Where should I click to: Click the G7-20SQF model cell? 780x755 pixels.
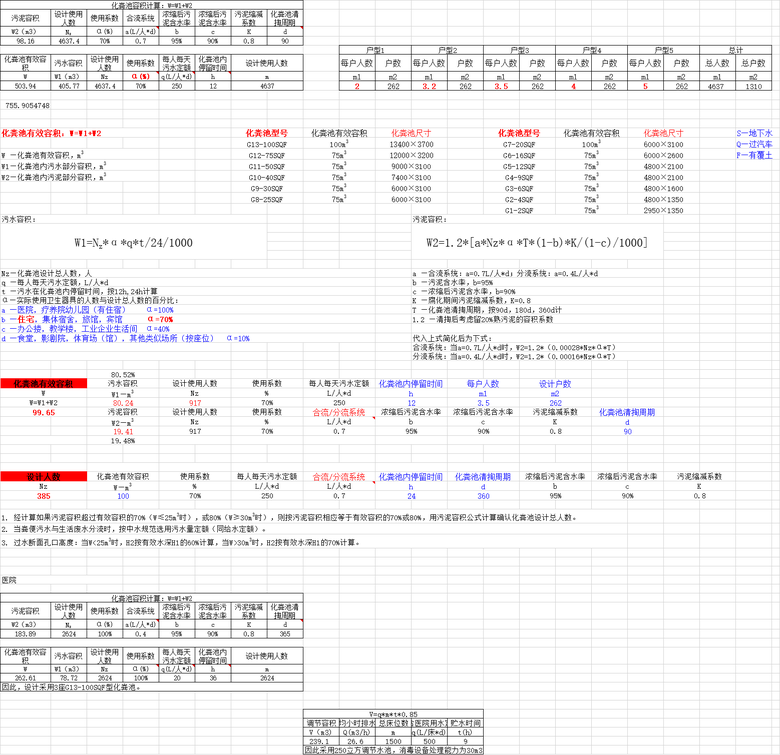(522, 144)
